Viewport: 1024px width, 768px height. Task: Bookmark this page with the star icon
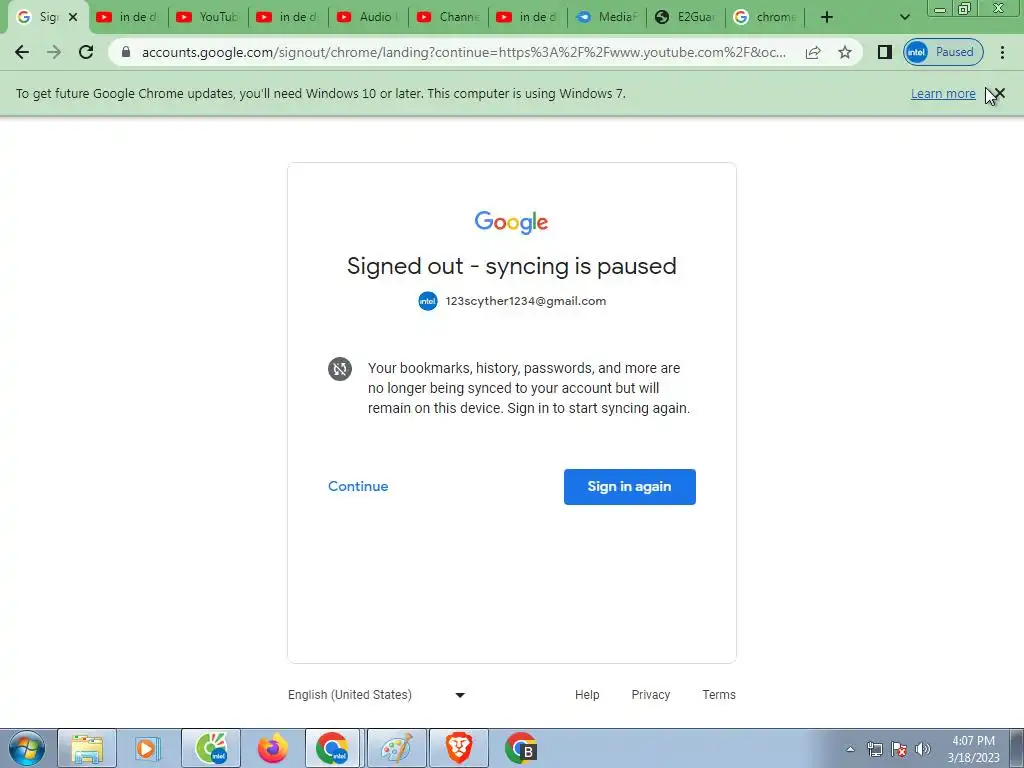844,52
